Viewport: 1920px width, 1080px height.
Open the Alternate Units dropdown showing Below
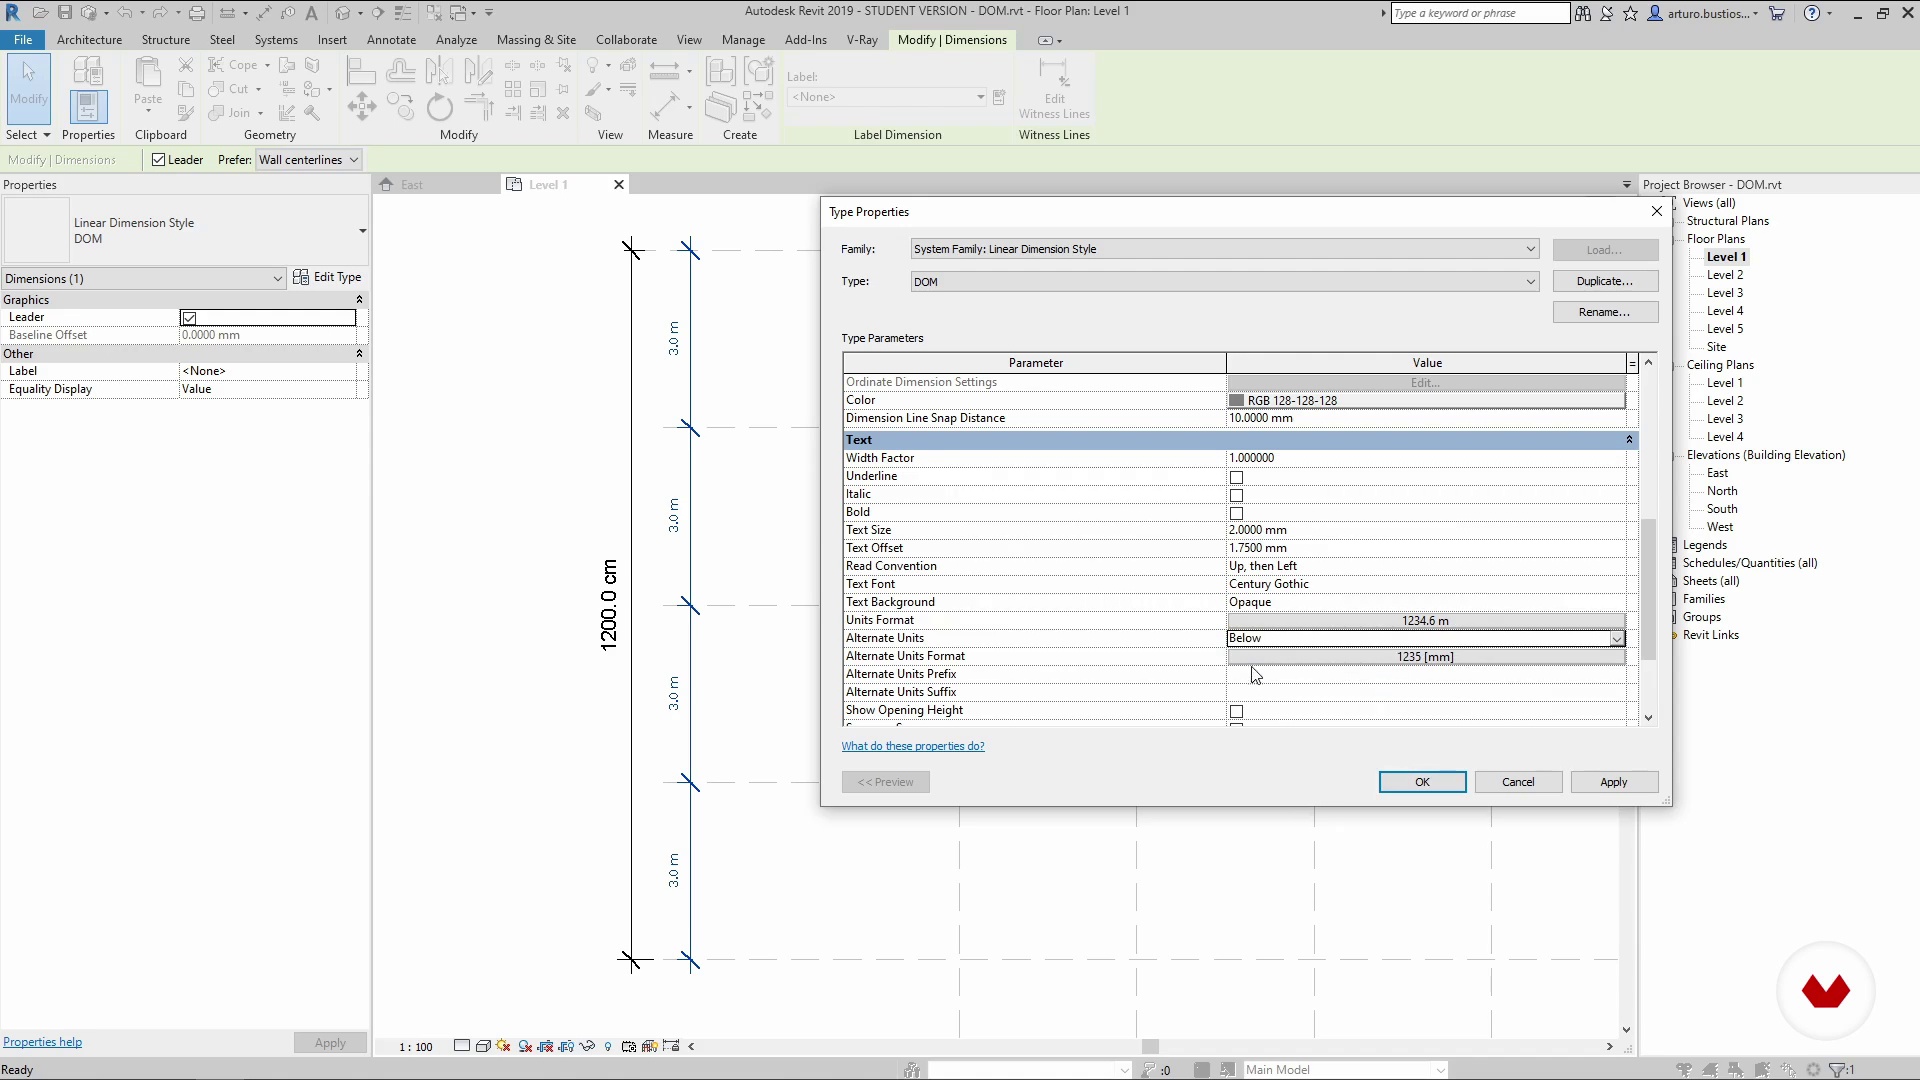[1616, 638]
